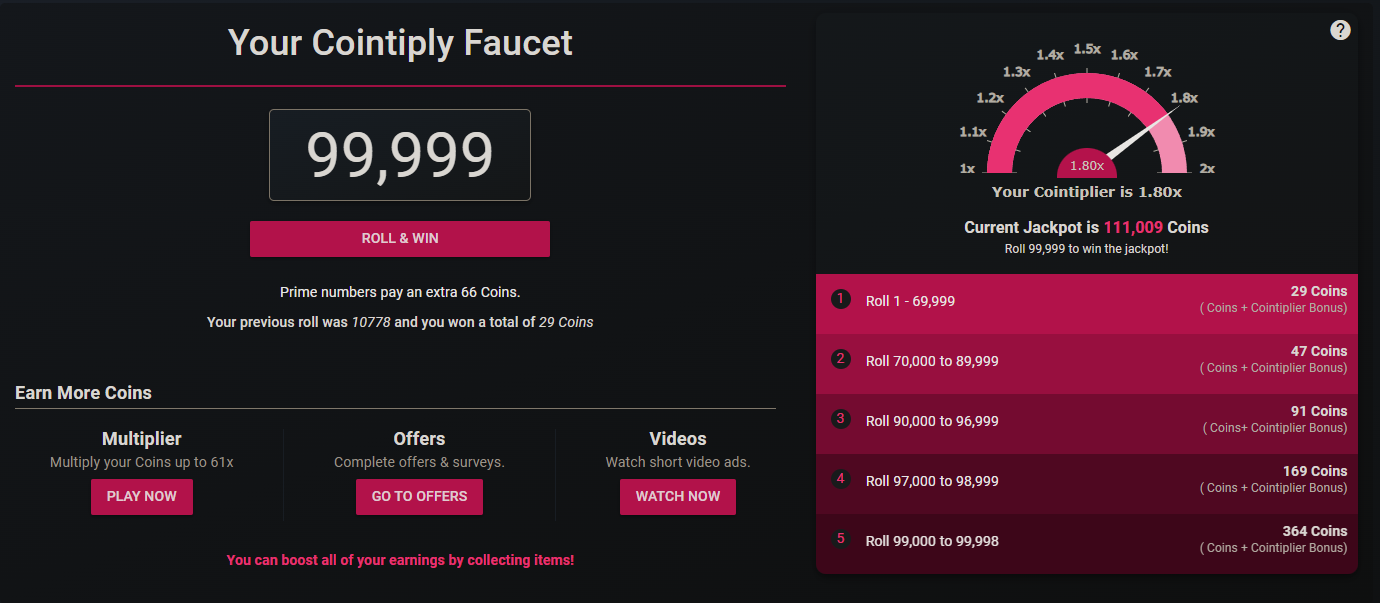Select the 99,999 roll number display
Image resolution: width=1380 pixels, height=603 pixels.
tap(400, 155)
